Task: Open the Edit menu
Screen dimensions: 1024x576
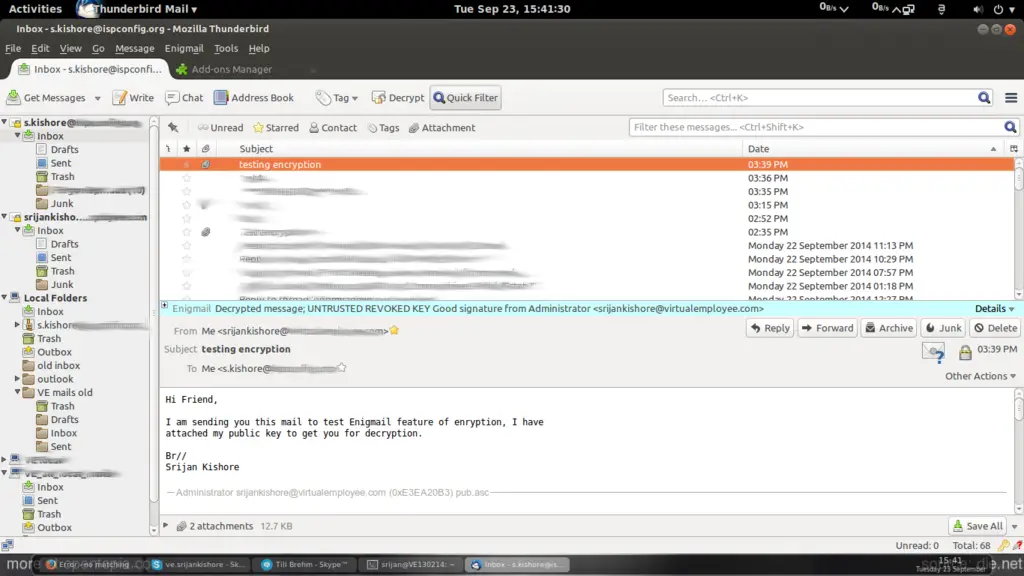Action: [x=40, y=48]
